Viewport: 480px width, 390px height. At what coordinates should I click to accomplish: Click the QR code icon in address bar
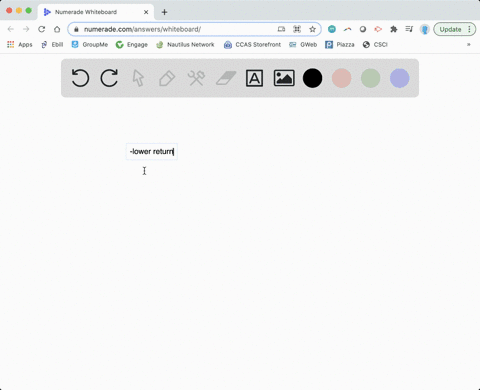tap(297, 29)
